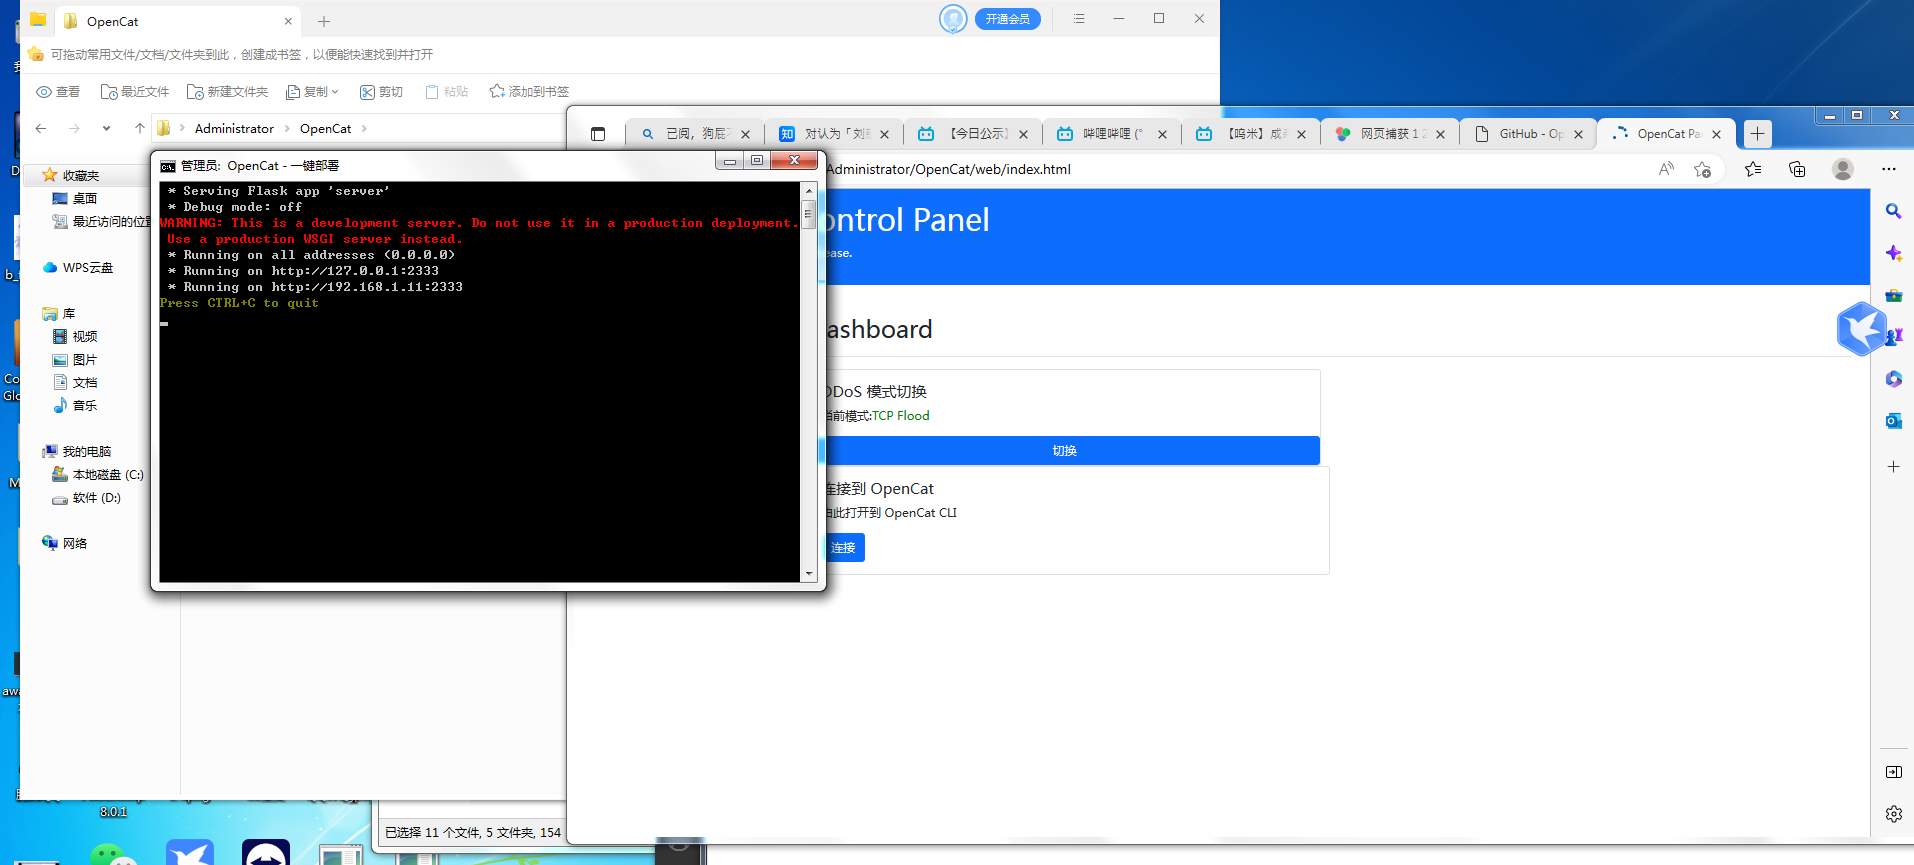This screenshot has height=865, width=1914.
Task: Open the sidebar search icon
Action: click(x=1893, y=211)
